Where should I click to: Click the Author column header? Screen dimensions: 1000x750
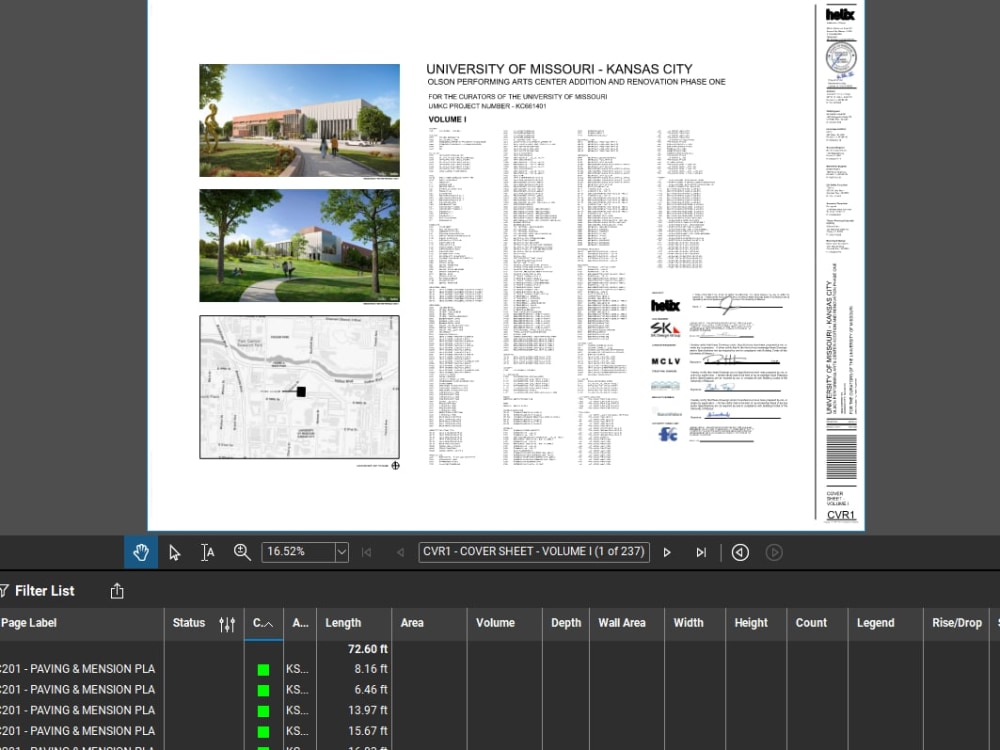click(x=300, y=623)
